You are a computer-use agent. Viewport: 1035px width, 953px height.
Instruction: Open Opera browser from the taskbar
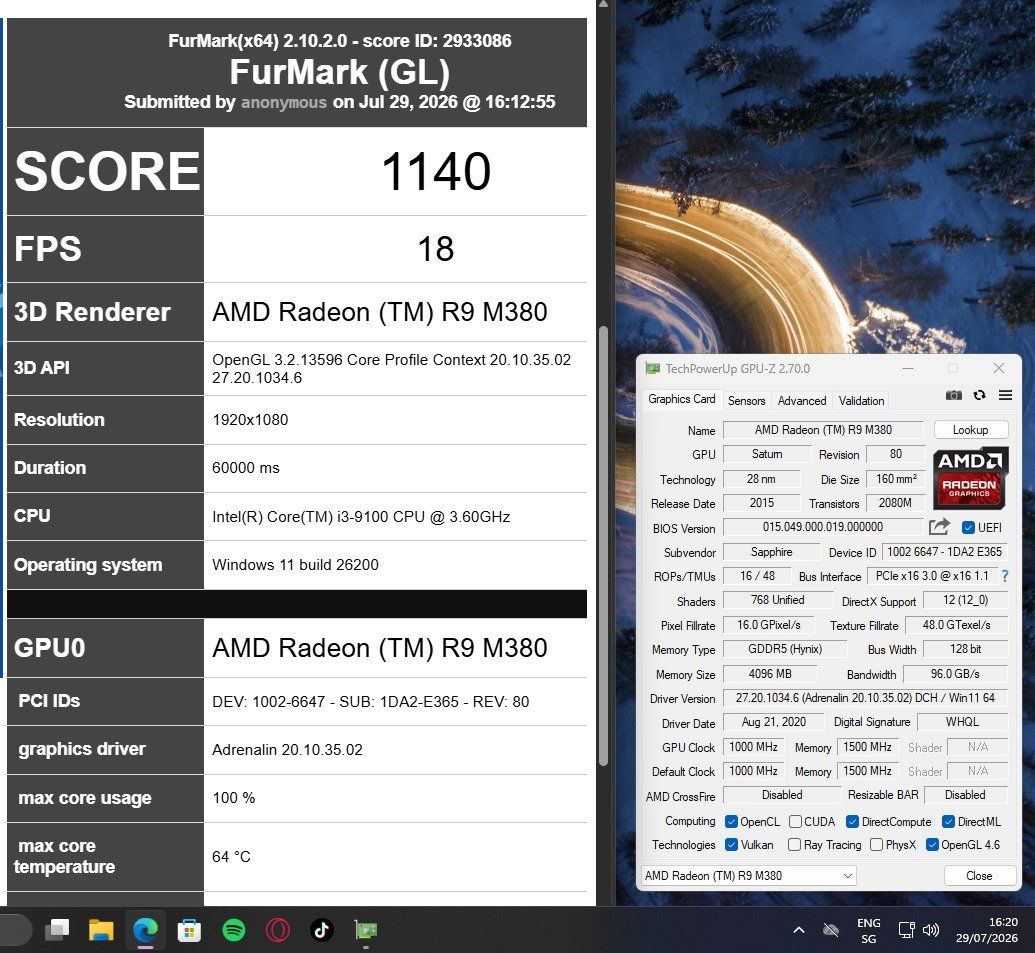[x=278, y=930]
